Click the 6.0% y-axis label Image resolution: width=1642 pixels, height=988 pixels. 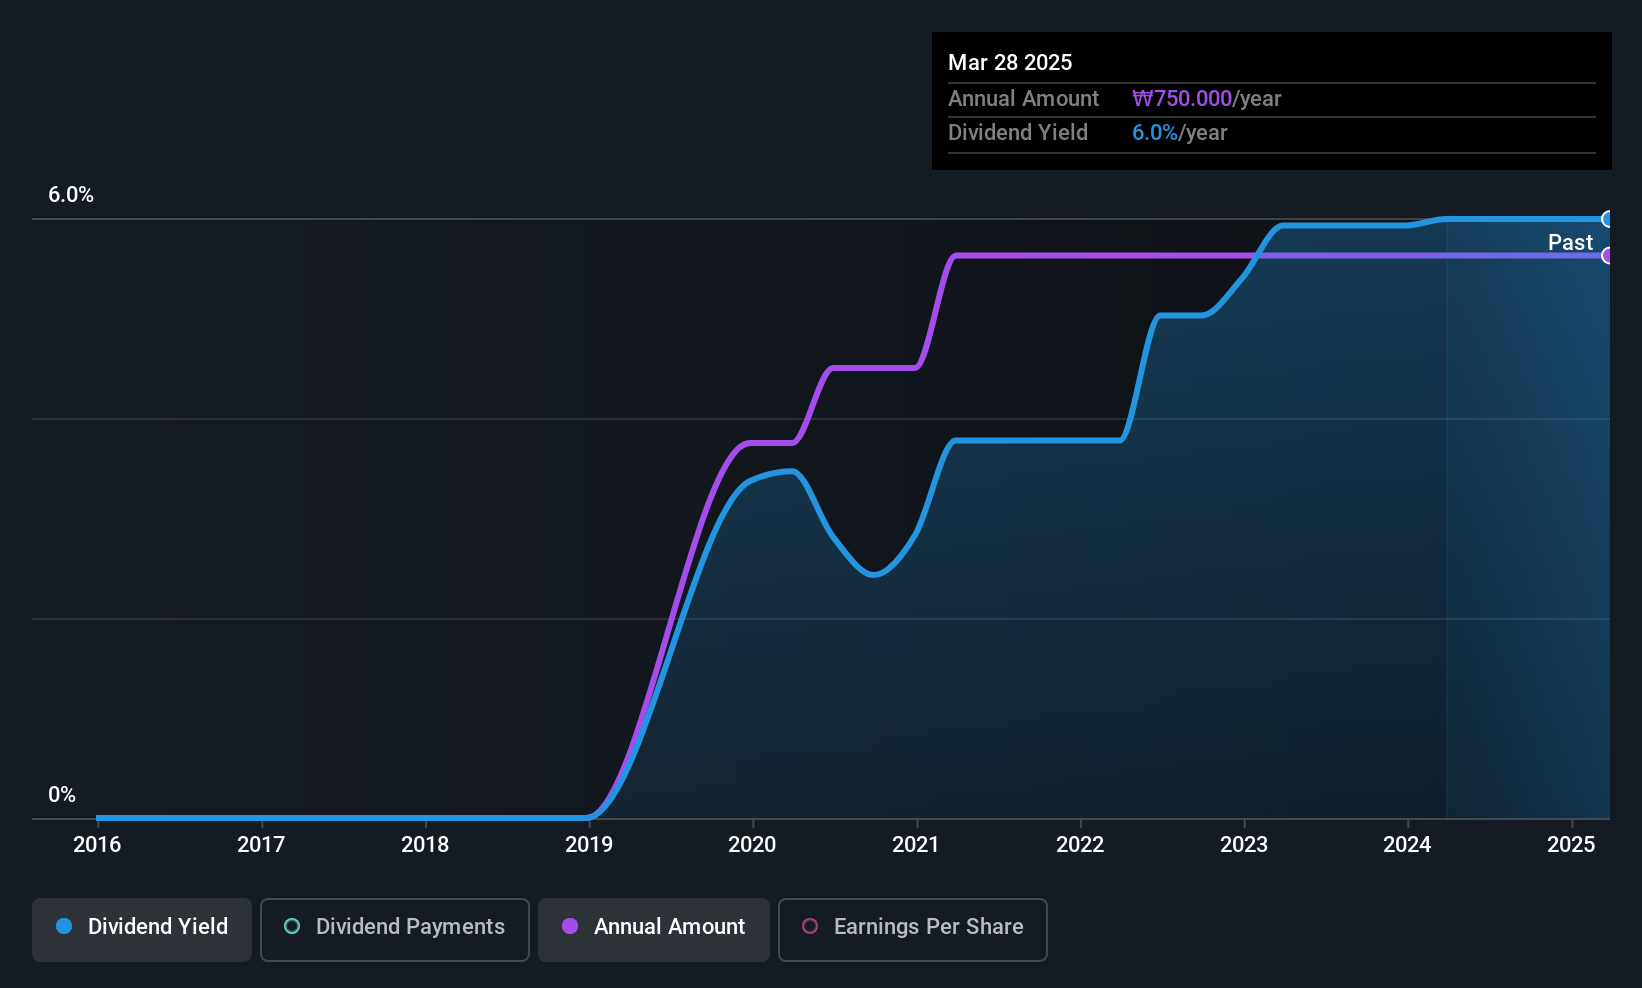point(71,195)
